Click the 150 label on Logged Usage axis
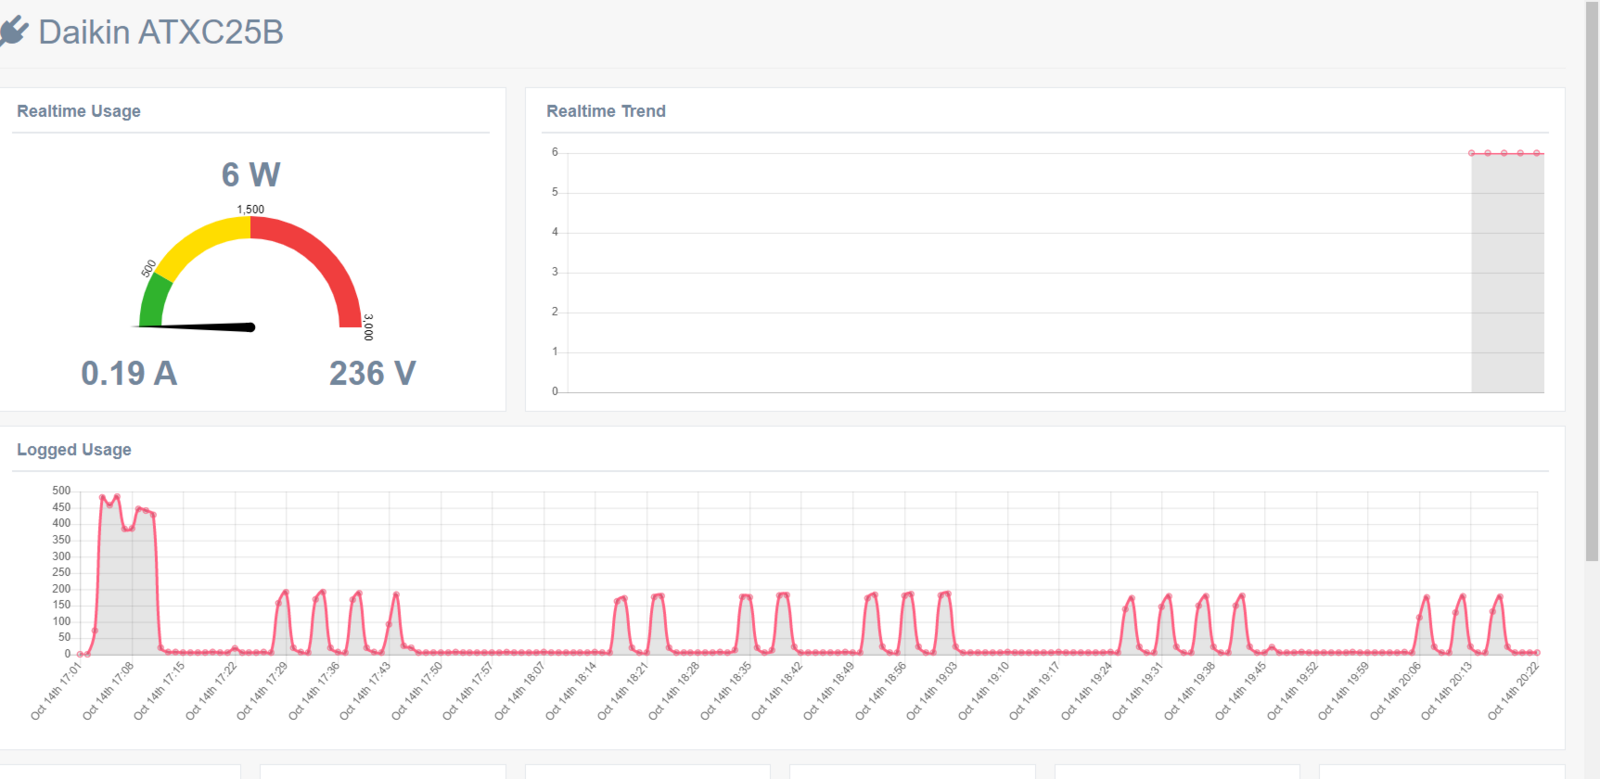 tap(62, 605)
